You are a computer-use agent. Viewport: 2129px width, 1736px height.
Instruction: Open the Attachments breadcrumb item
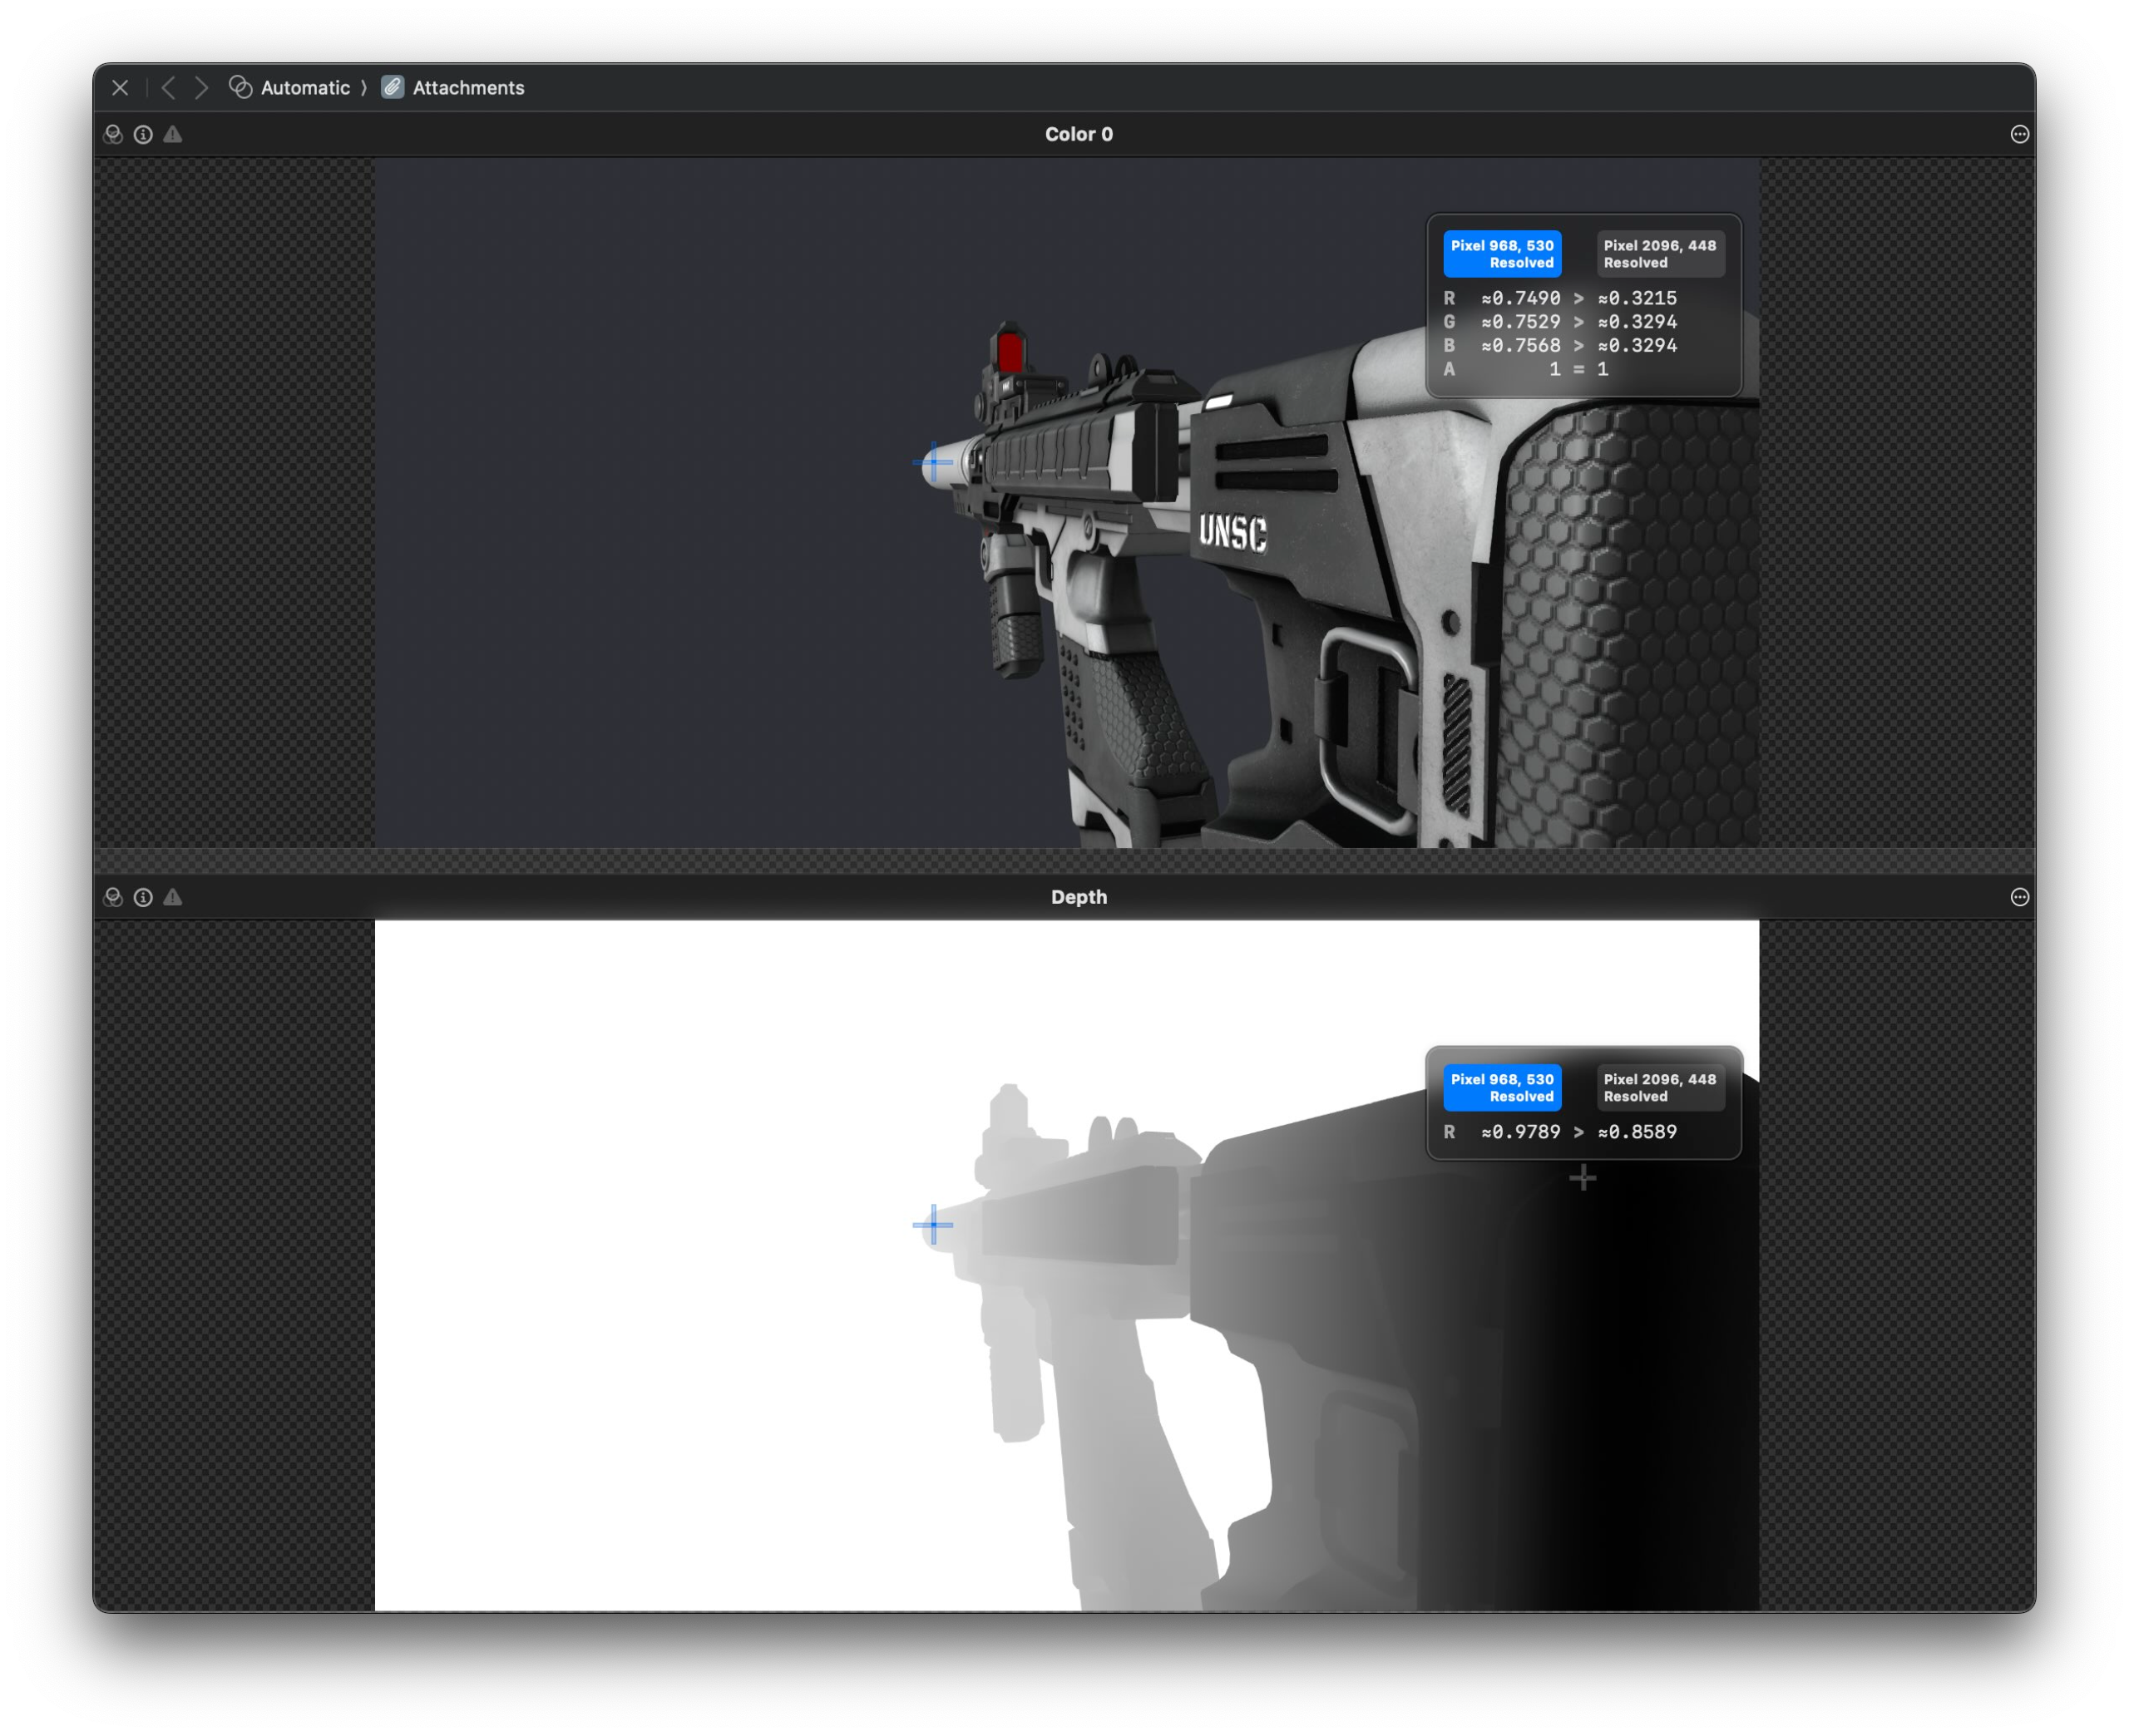[x=468, y=88]
